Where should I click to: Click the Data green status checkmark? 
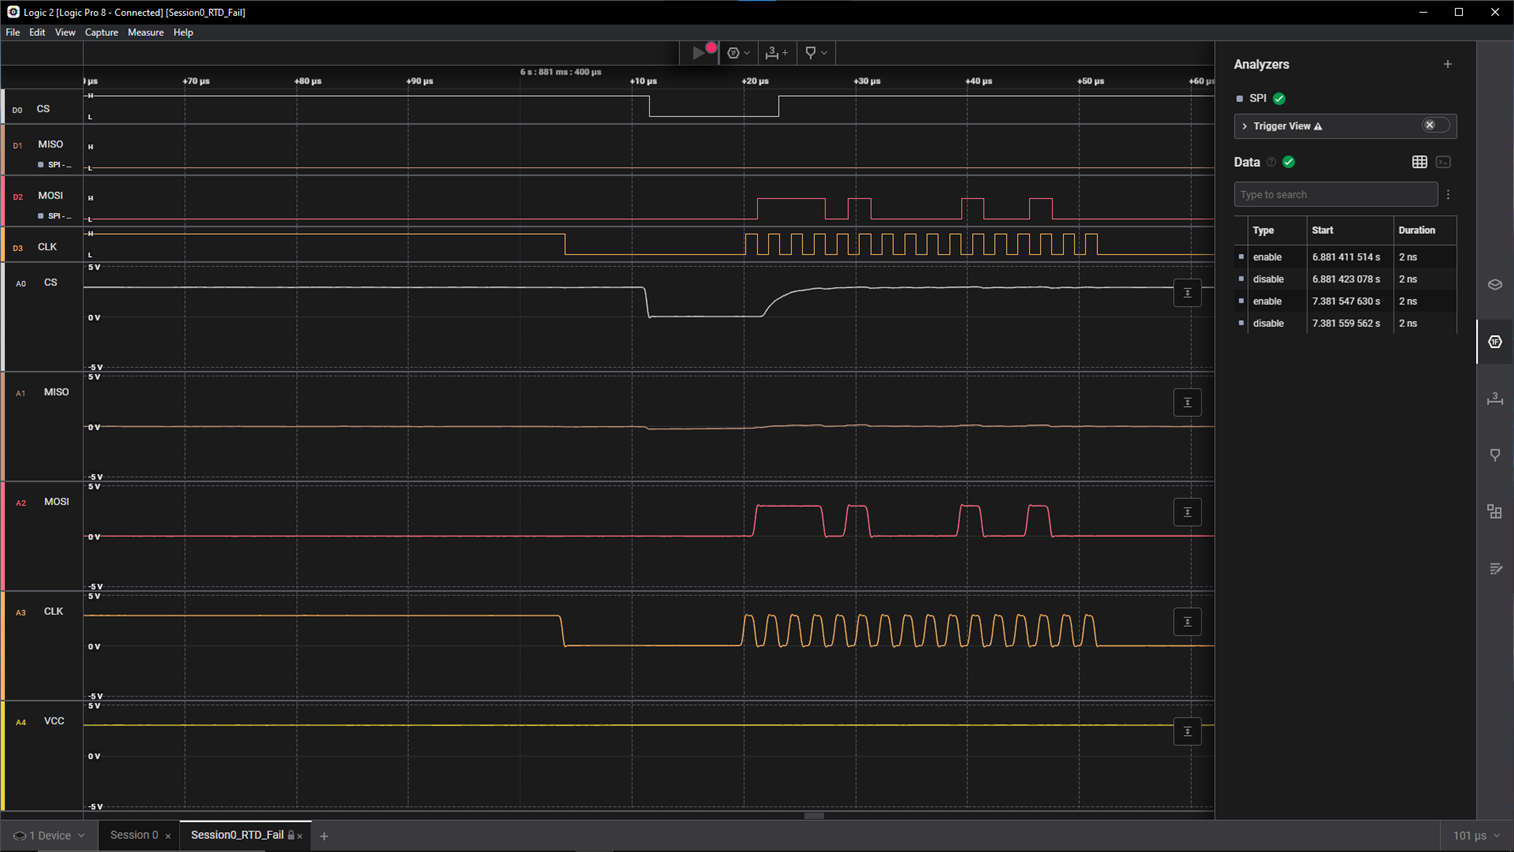point(1289,162)
